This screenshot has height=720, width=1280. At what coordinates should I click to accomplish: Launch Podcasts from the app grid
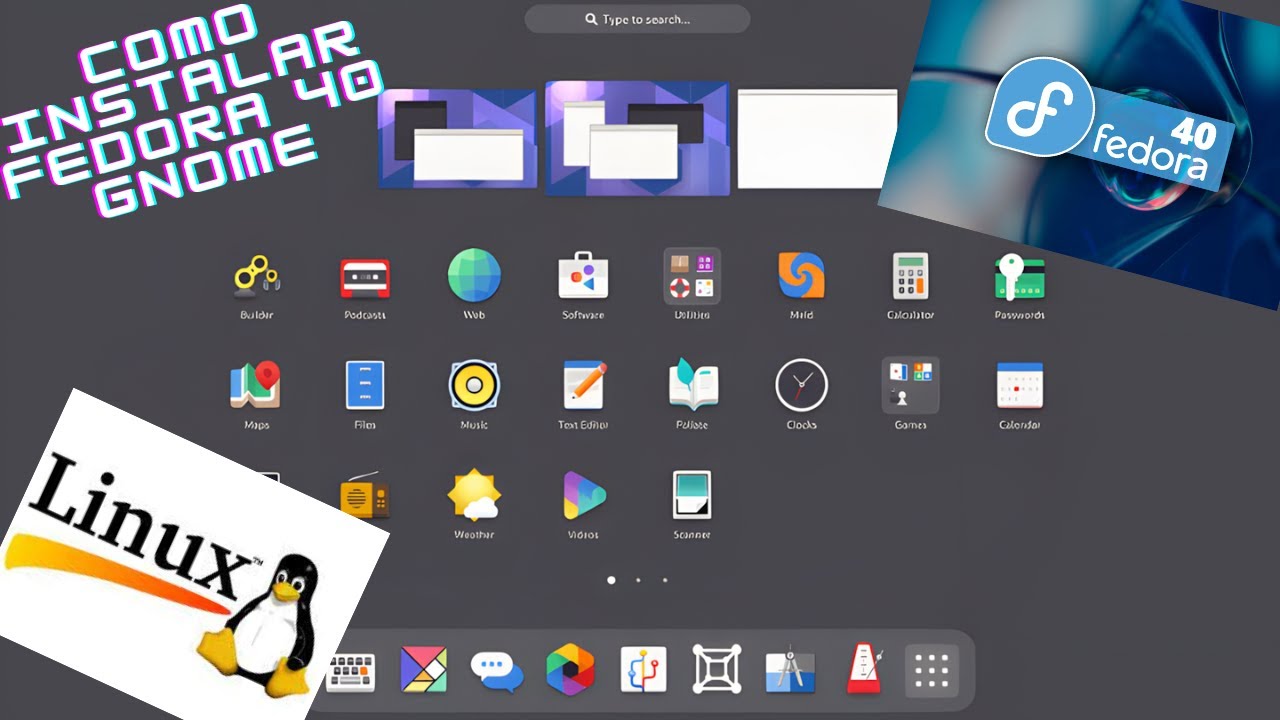click(x=365, y=276)
